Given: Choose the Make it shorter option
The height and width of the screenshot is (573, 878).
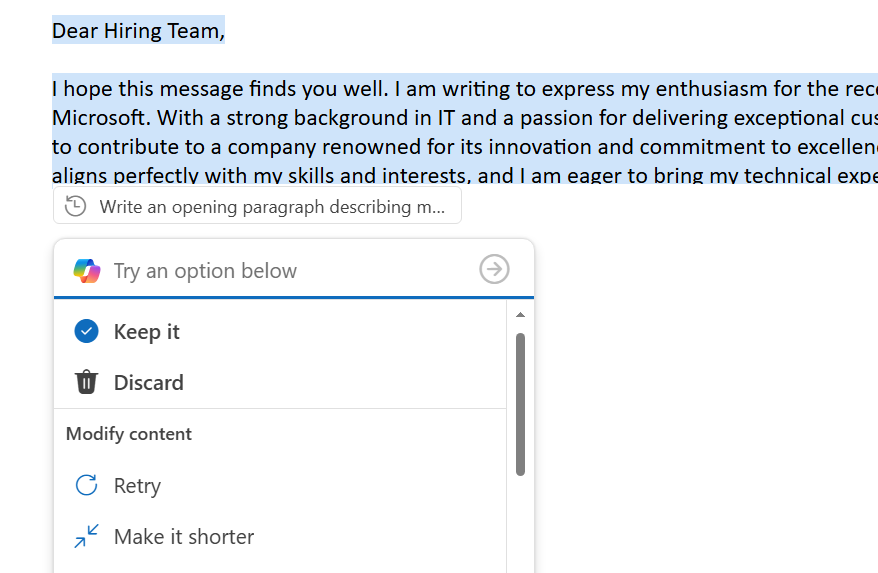Looking at the screenshot, I should 184,537.
